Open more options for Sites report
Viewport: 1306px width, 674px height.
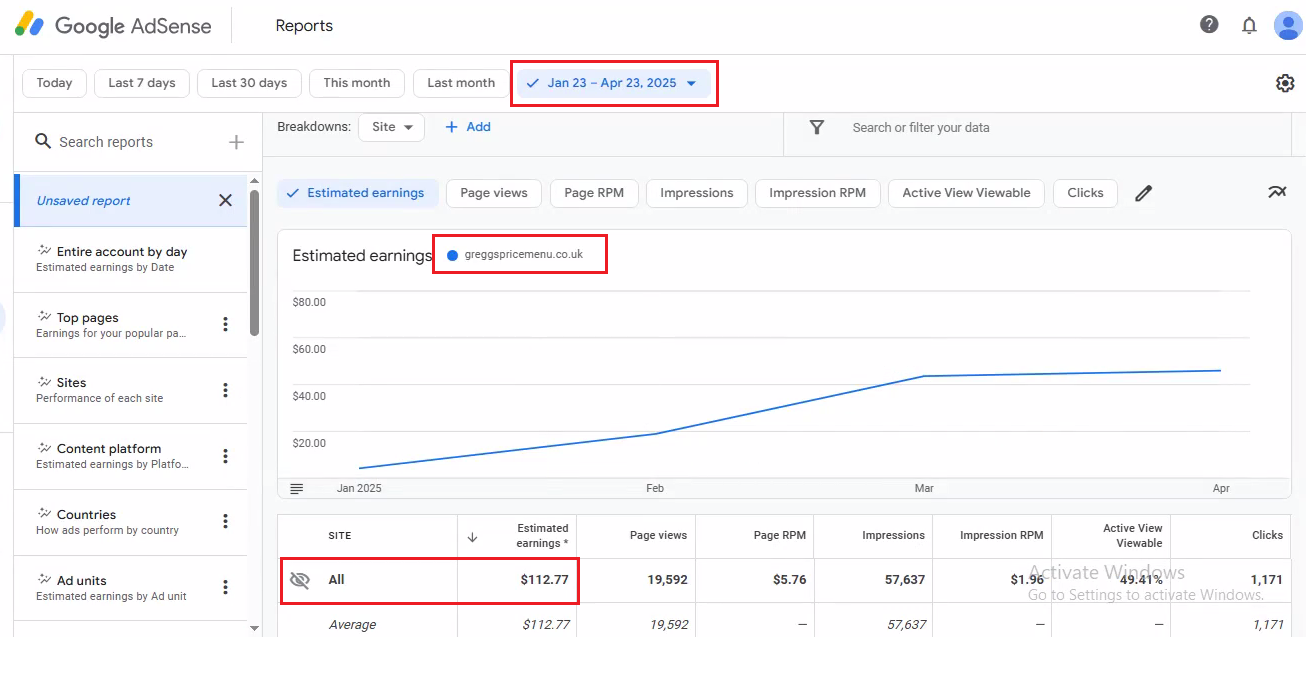pyautogui.click(x=225, y=390)
